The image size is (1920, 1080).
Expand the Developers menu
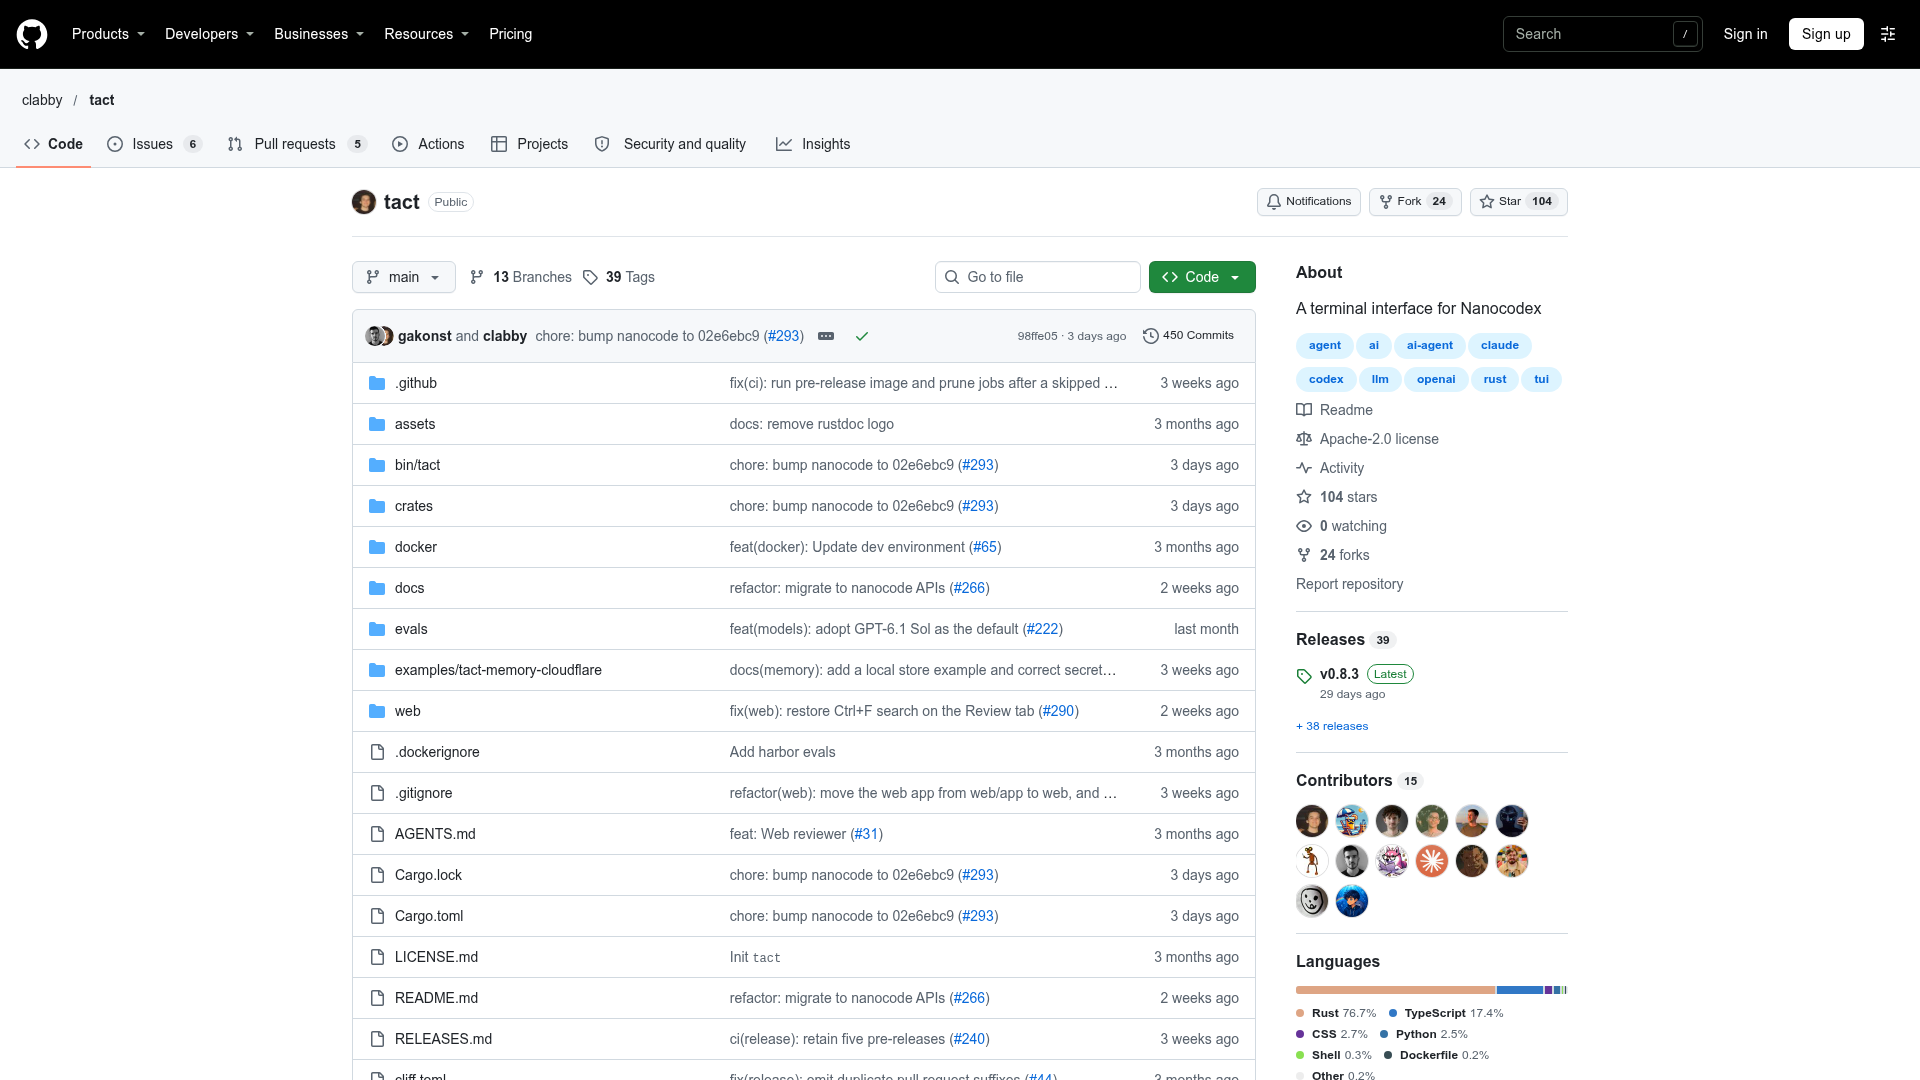pyautogui.click(x=209, y=34)
